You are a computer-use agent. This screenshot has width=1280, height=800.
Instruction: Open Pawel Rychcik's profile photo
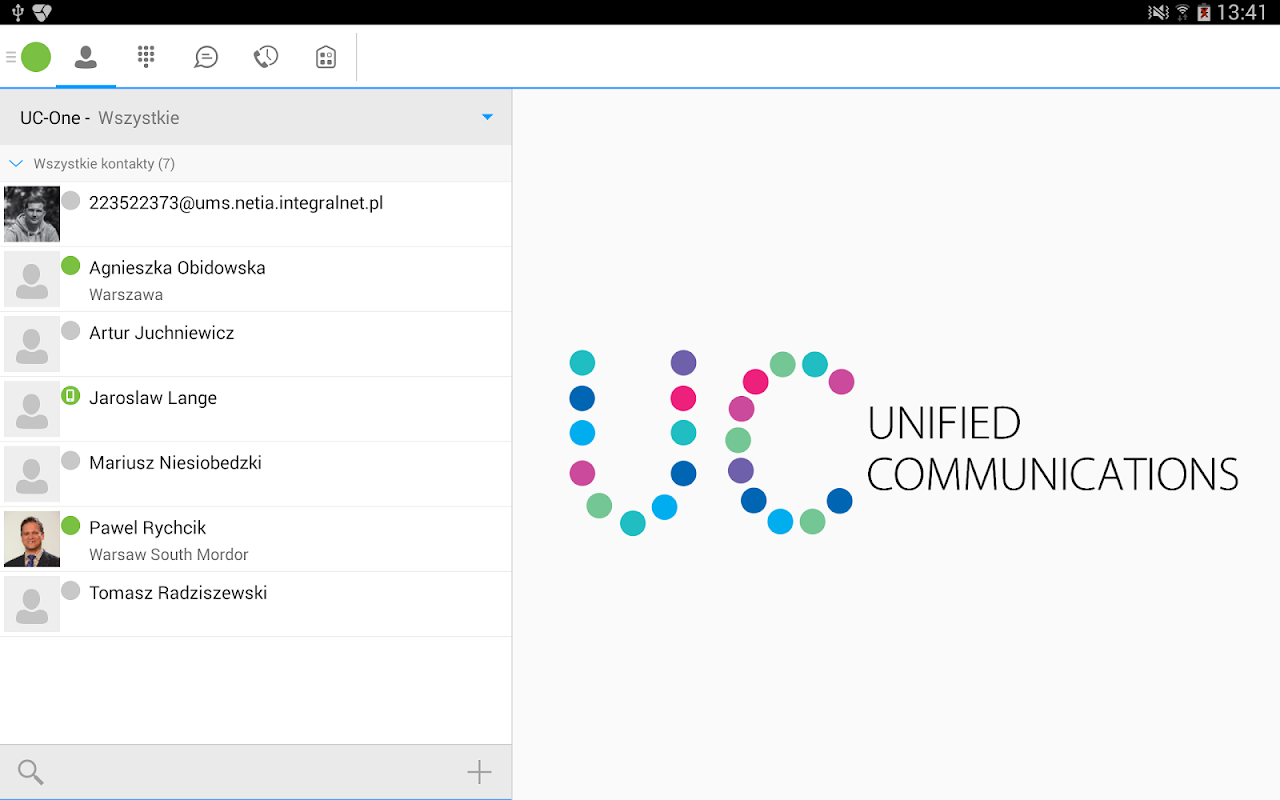(x=32, y=539)
